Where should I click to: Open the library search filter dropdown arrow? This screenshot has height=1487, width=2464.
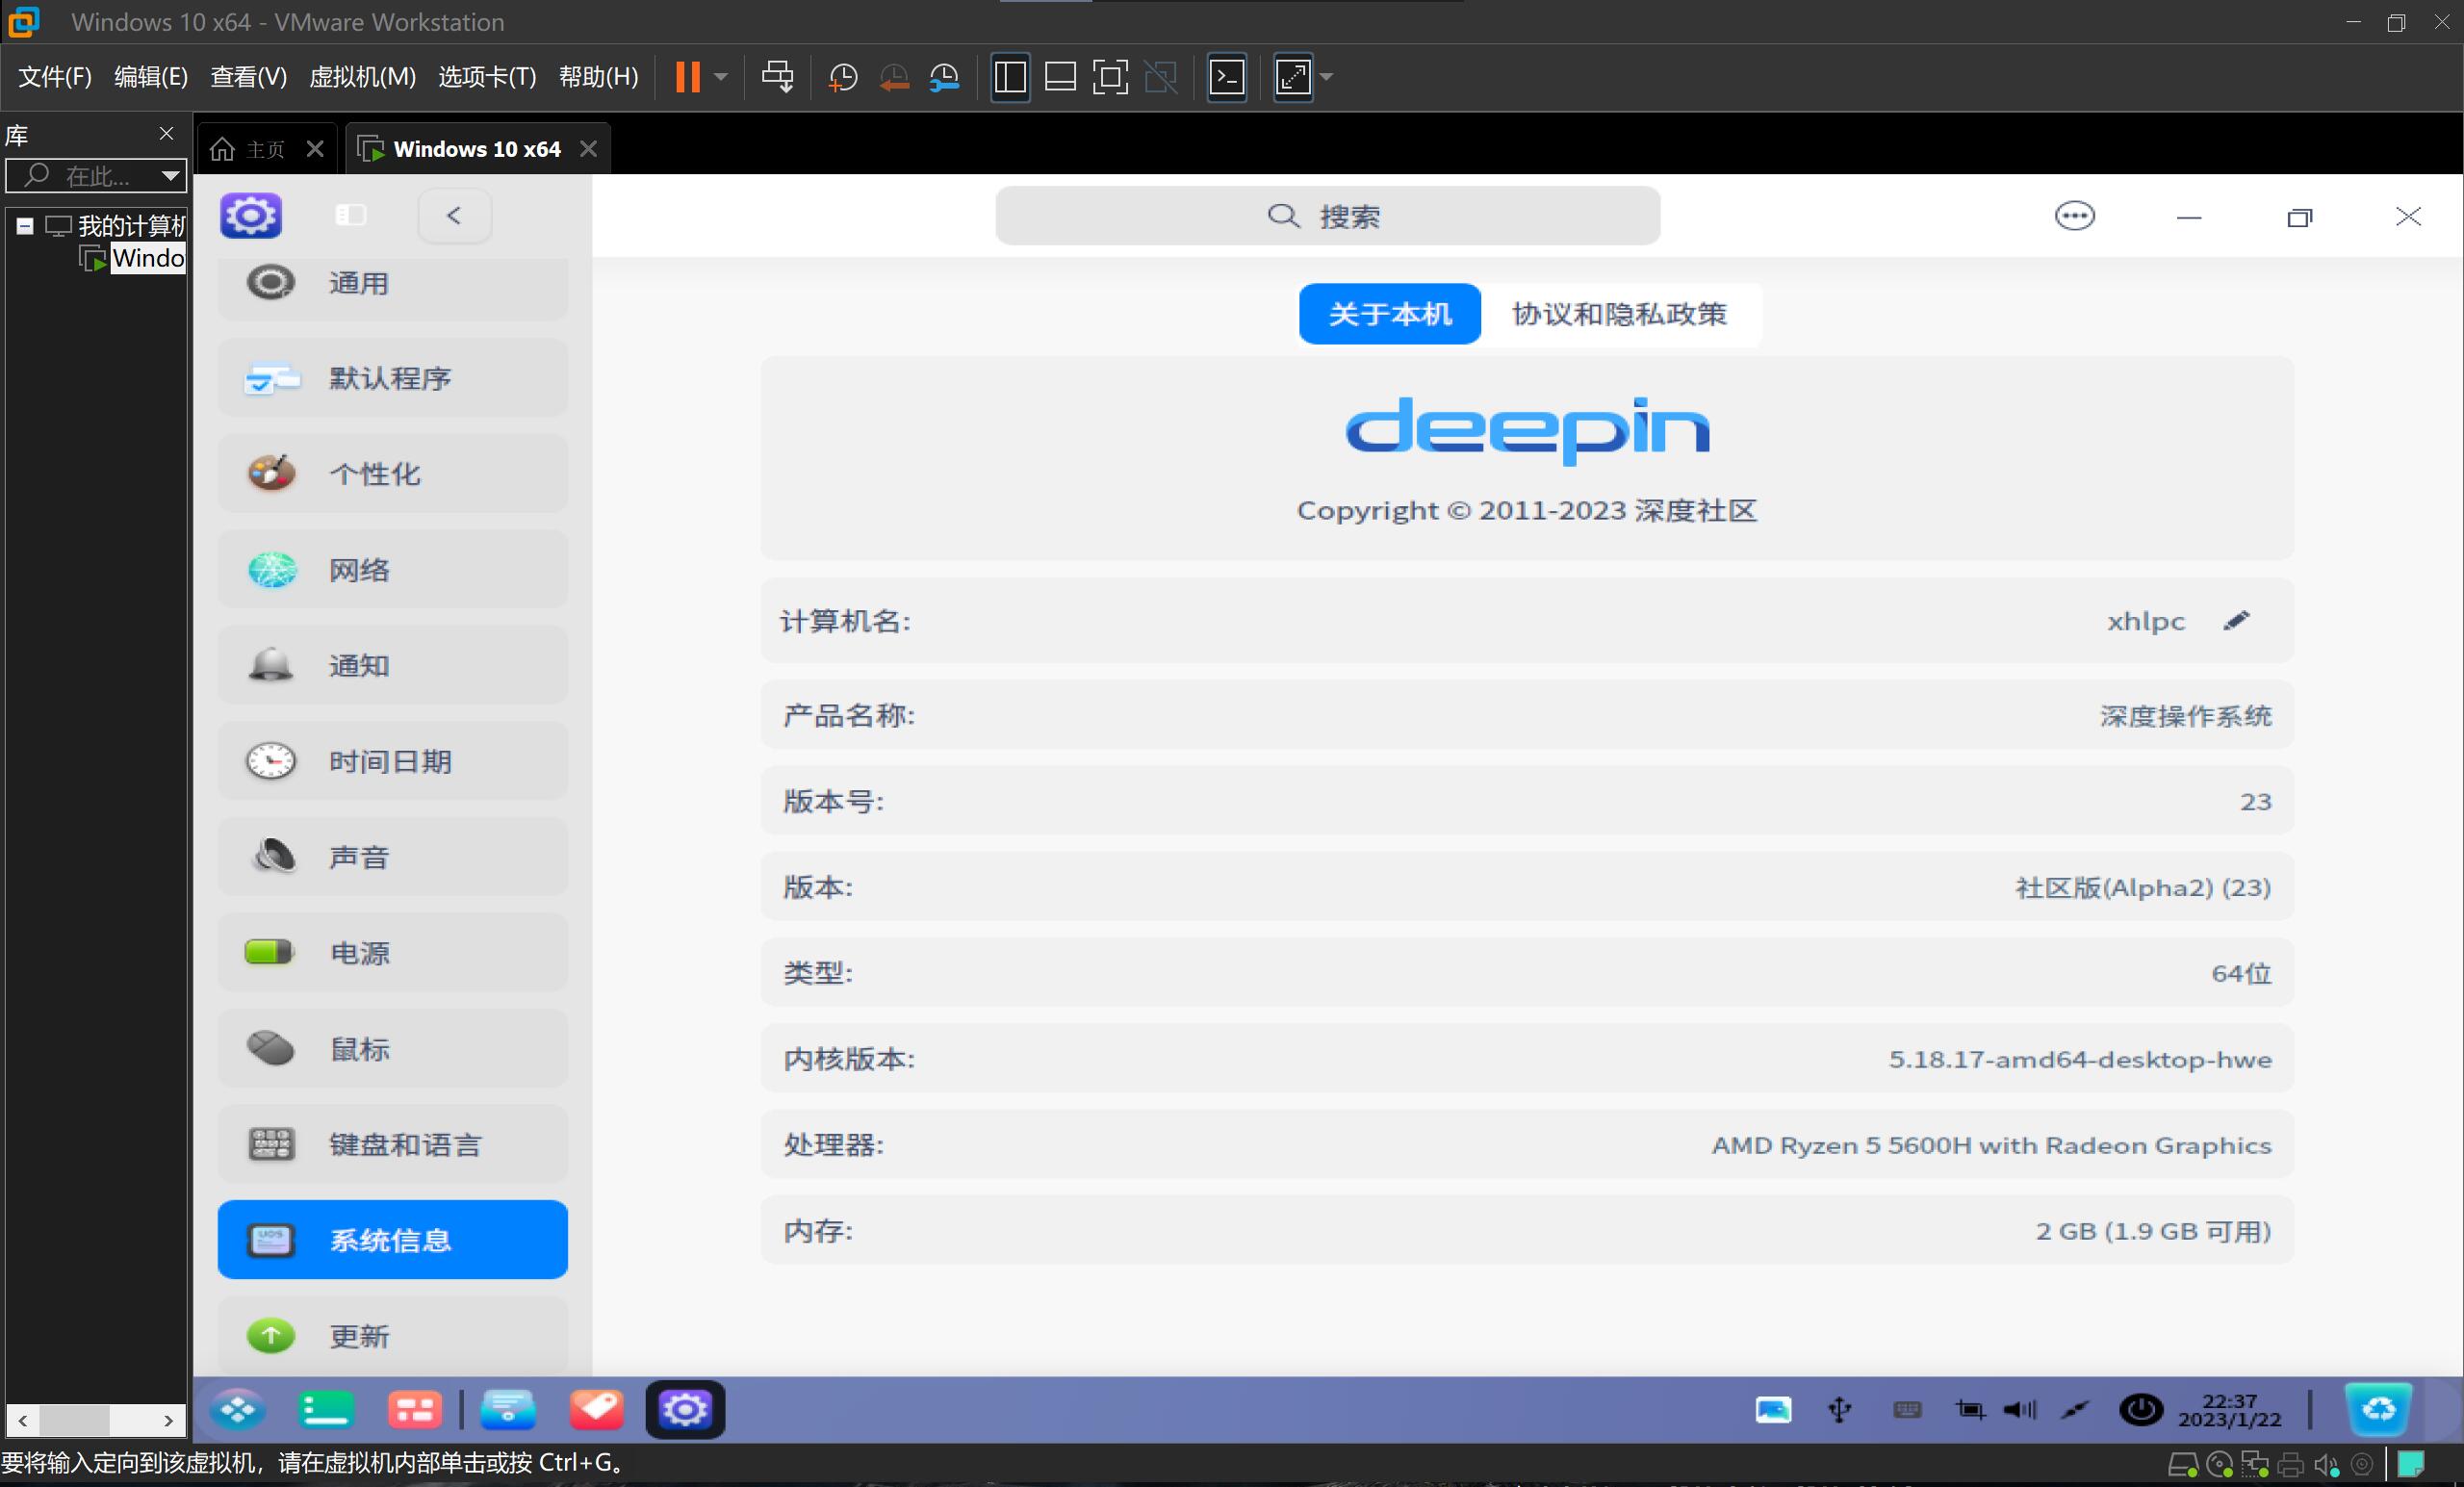171,176
